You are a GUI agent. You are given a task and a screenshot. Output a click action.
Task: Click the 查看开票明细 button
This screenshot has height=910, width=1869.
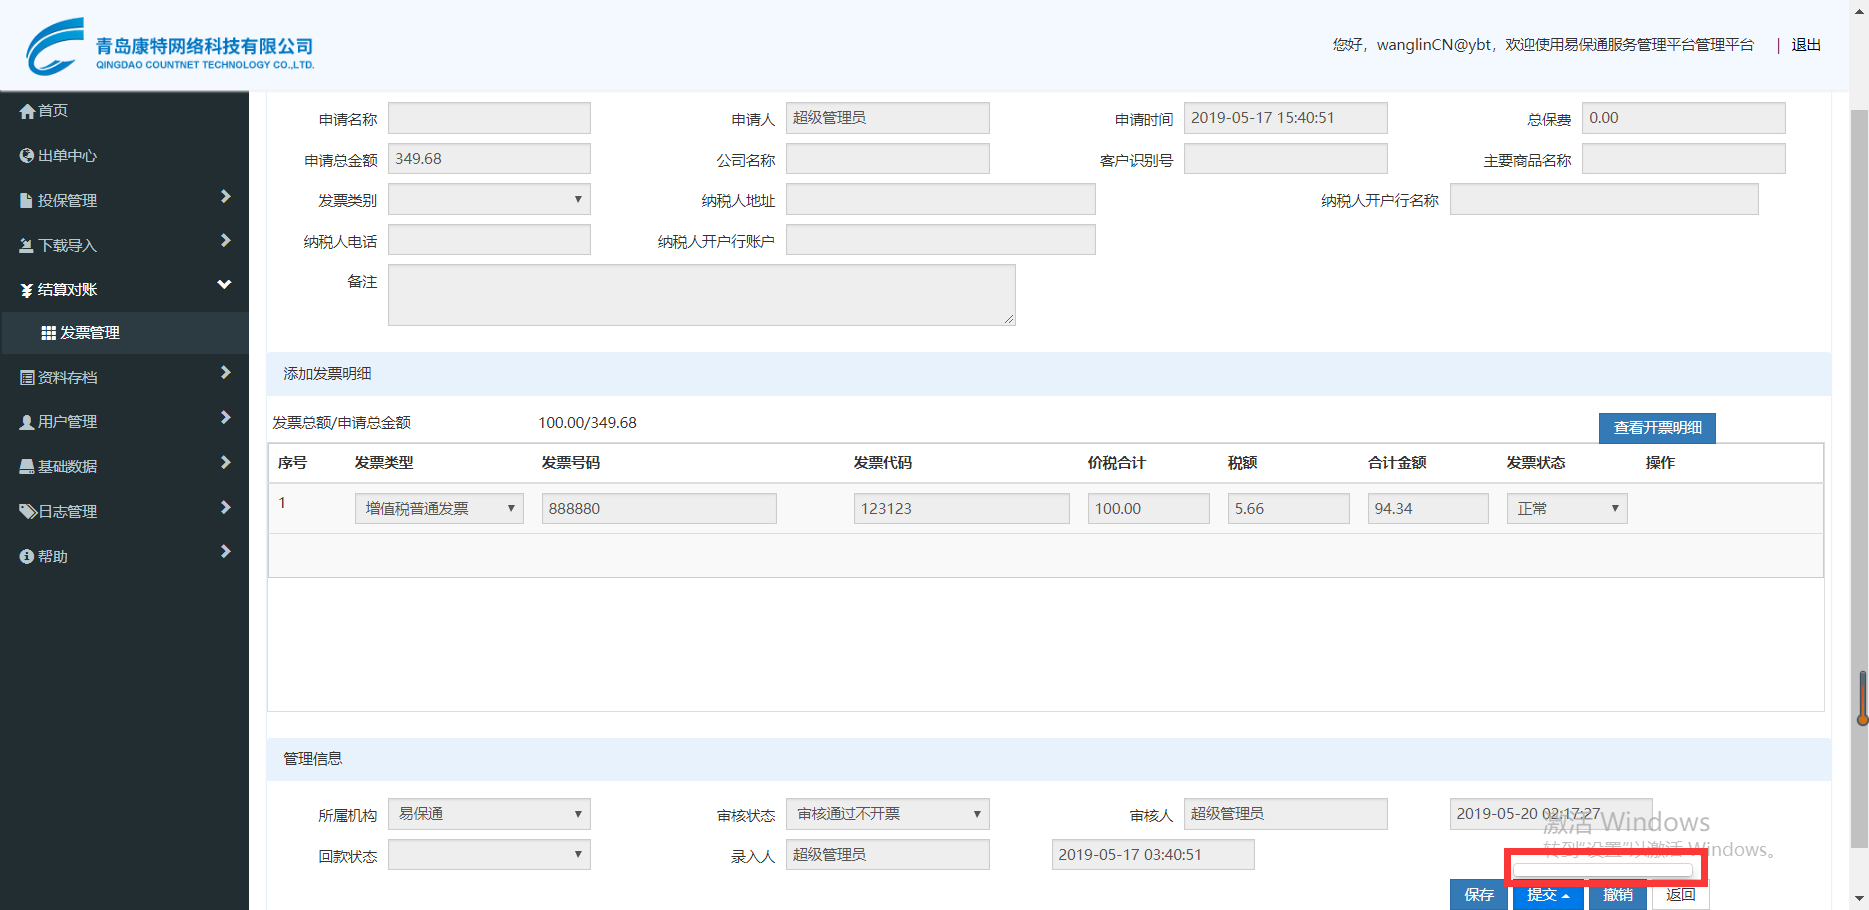(1657, 428)
